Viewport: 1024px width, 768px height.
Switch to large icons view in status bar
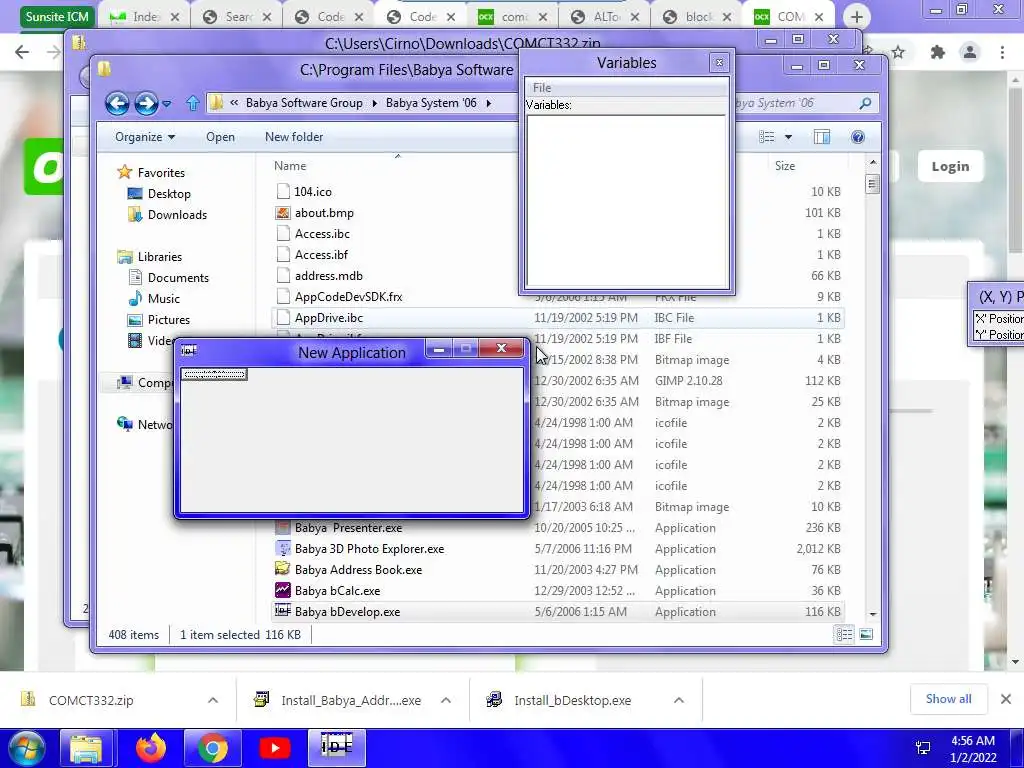[x=866, y=634]
